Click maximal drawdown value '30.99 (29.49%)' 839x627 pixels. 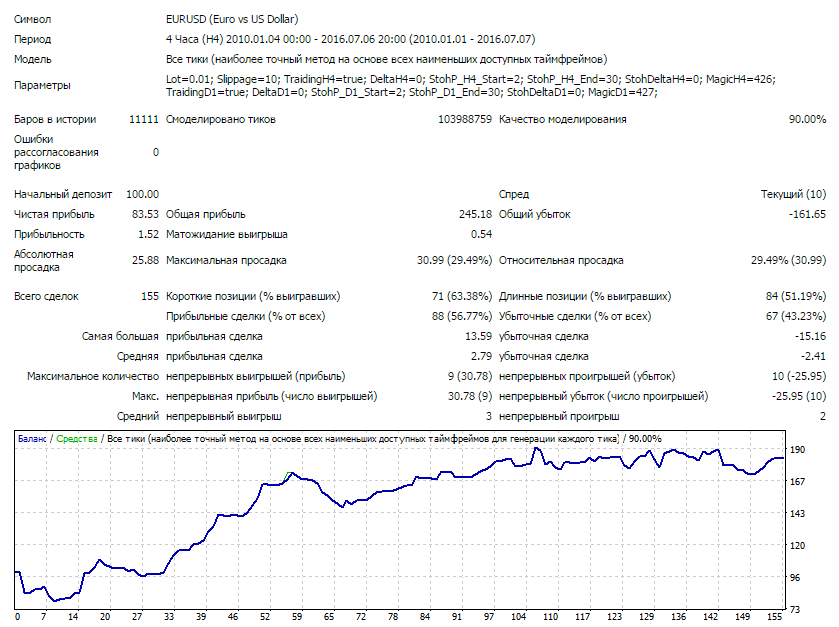pos(454,261)
